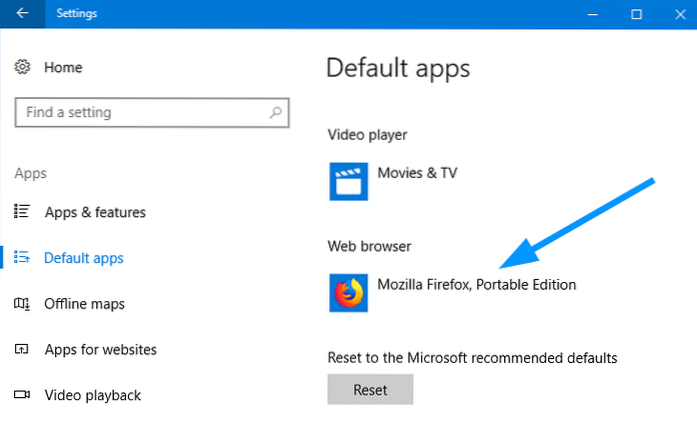Image resolution: width=697 pixels, height=422 pixels.
Task: Click the Default apps page heading
Action: pyautogui.click(x=398, y=69)
